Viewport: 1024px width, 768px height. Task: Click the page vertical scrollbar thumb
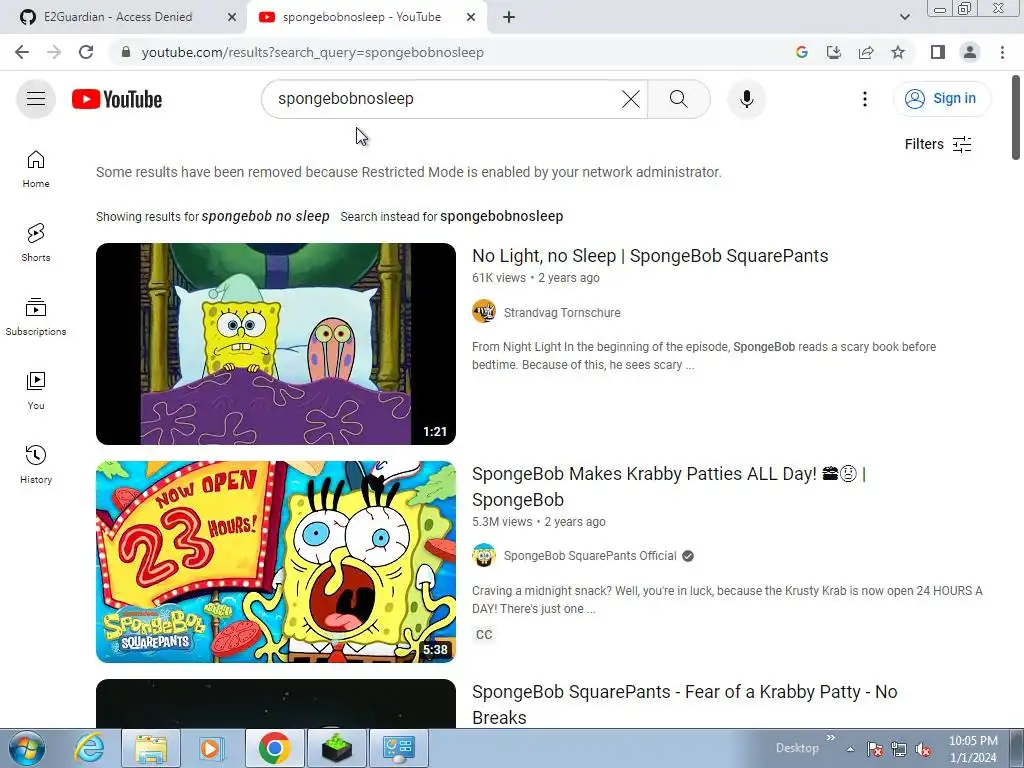point(1016,118)
